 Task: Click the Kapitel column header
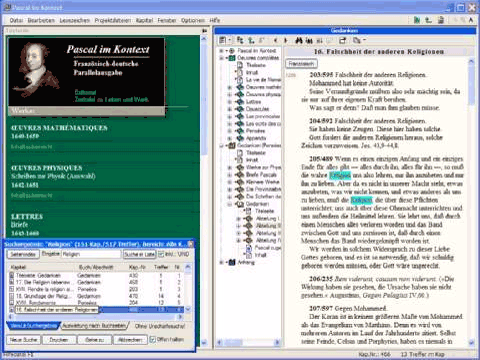(42, 267)
